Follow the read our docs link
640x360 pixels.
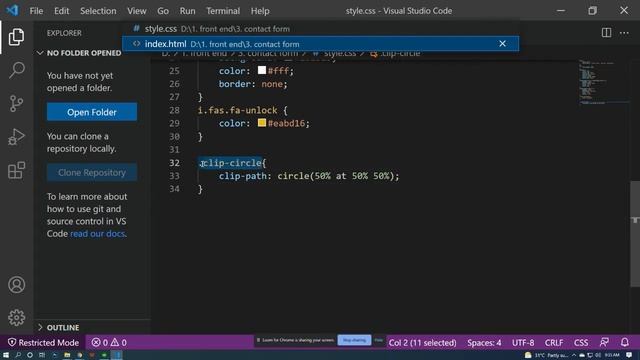[x=98, y=234]
